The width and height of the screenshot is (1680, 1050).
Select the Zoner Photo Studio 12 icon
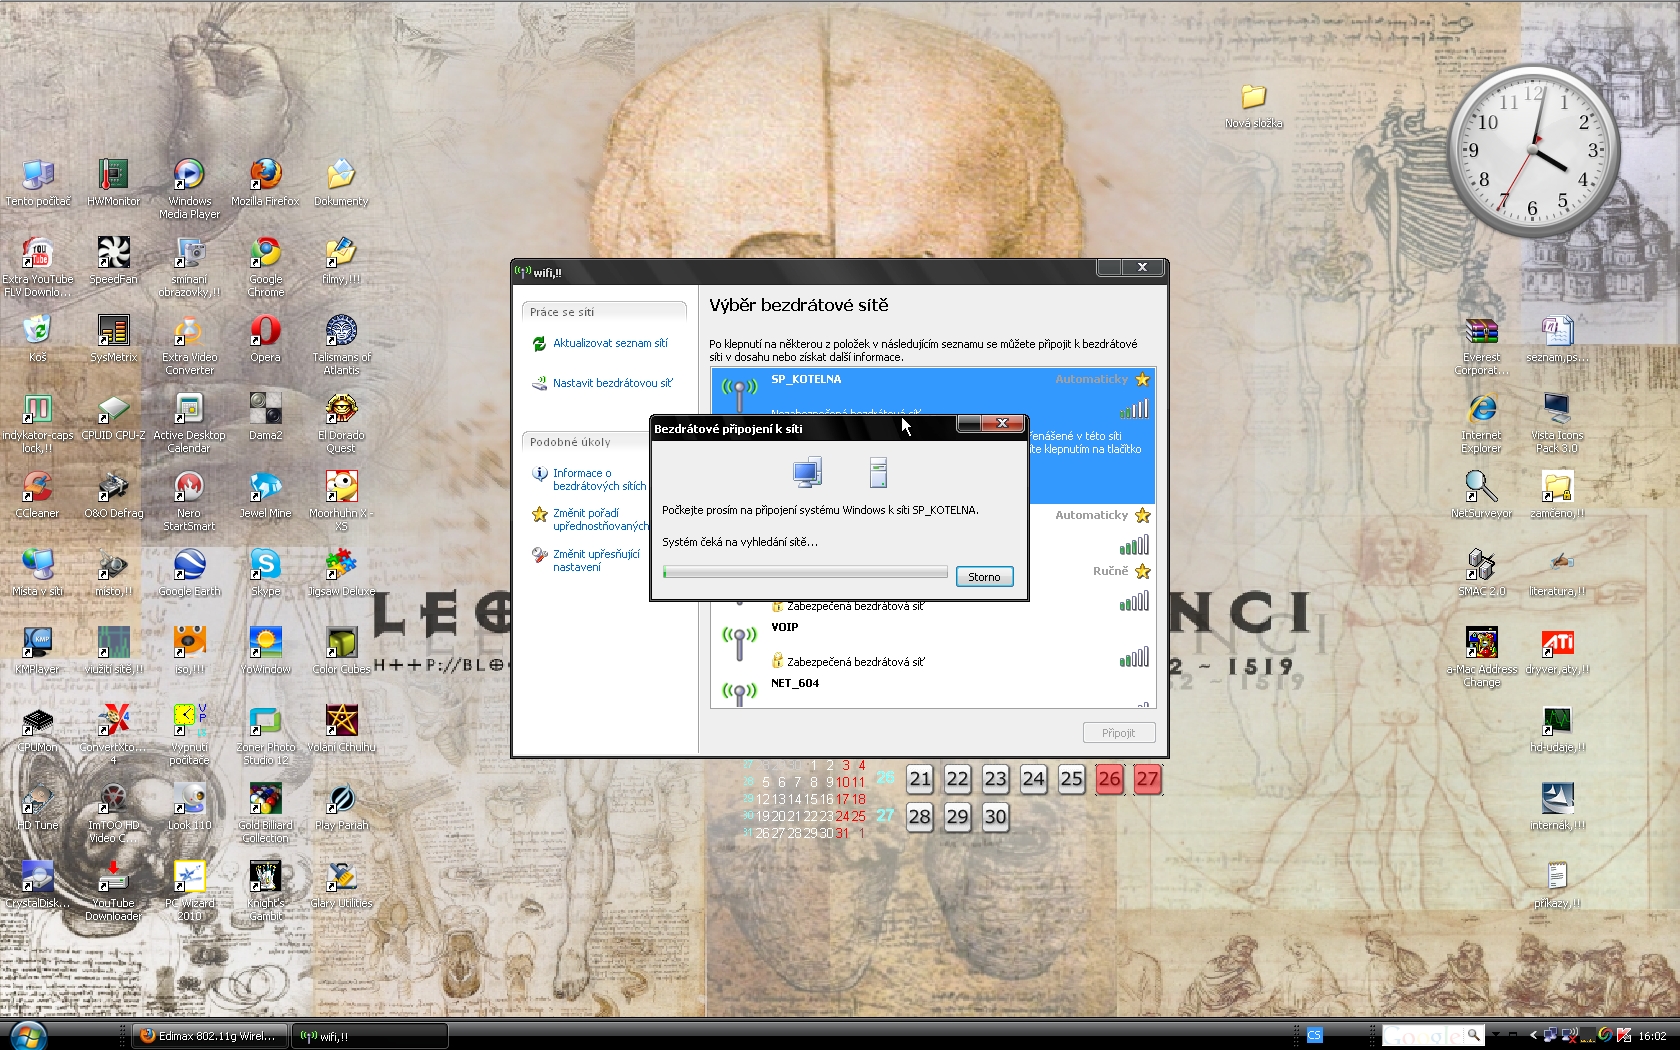click(265, 734)
